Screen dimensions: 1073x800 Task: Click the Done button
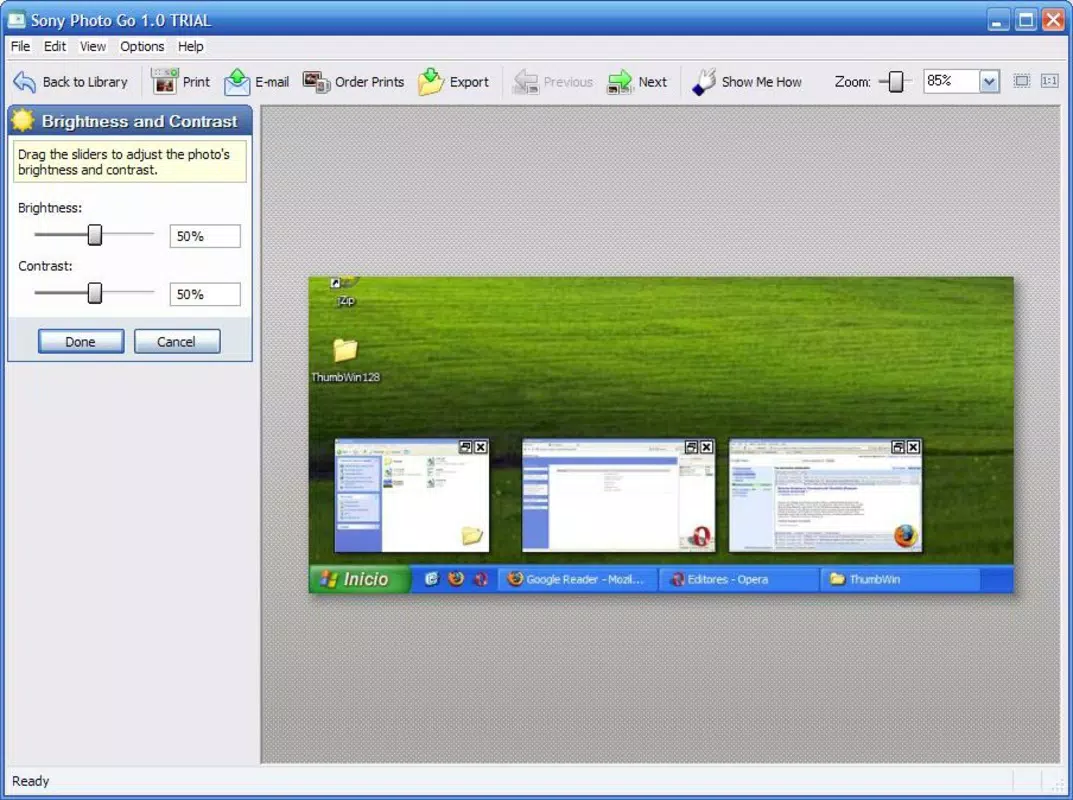(x=81, y=341)
